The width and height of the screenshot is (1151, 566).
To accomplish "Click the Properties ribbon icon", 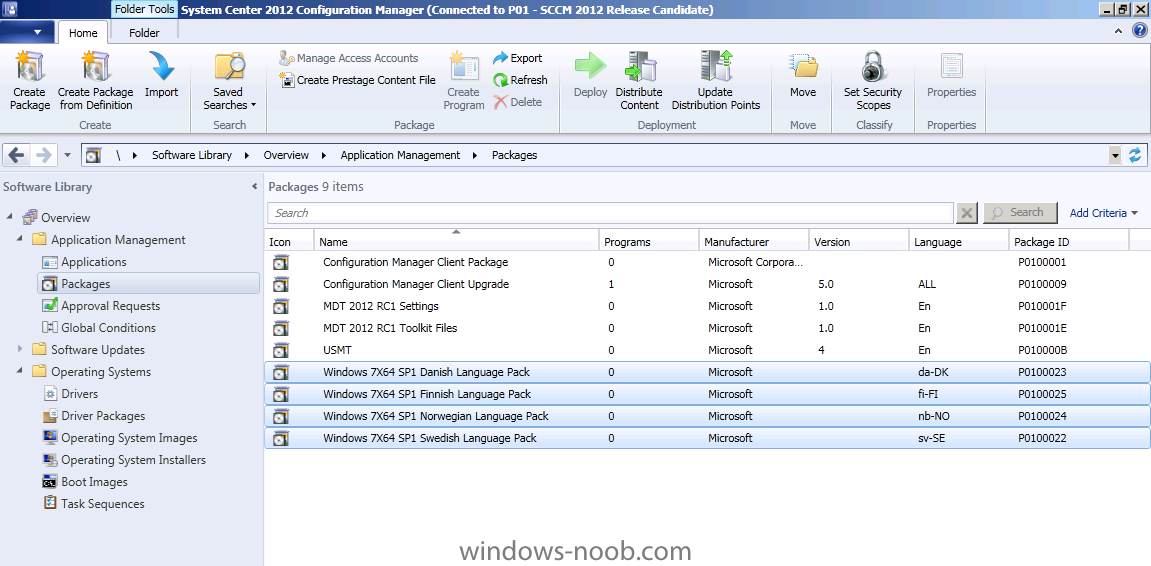I will pyautogui.click(x=951, y=66).
